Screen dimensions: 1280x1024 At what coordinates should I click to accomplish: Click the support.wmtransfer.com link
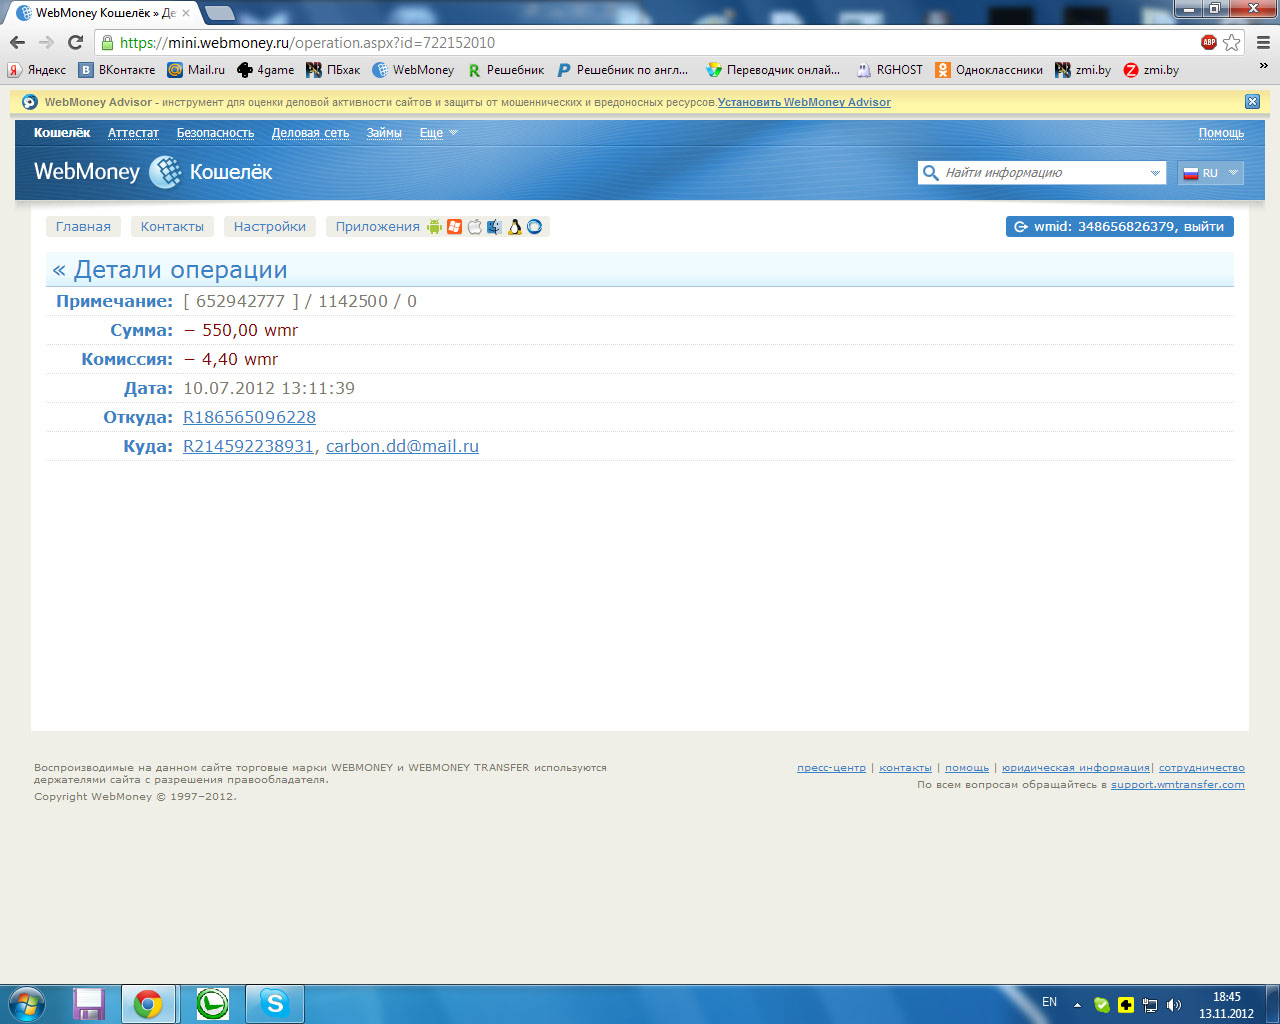1178,785
